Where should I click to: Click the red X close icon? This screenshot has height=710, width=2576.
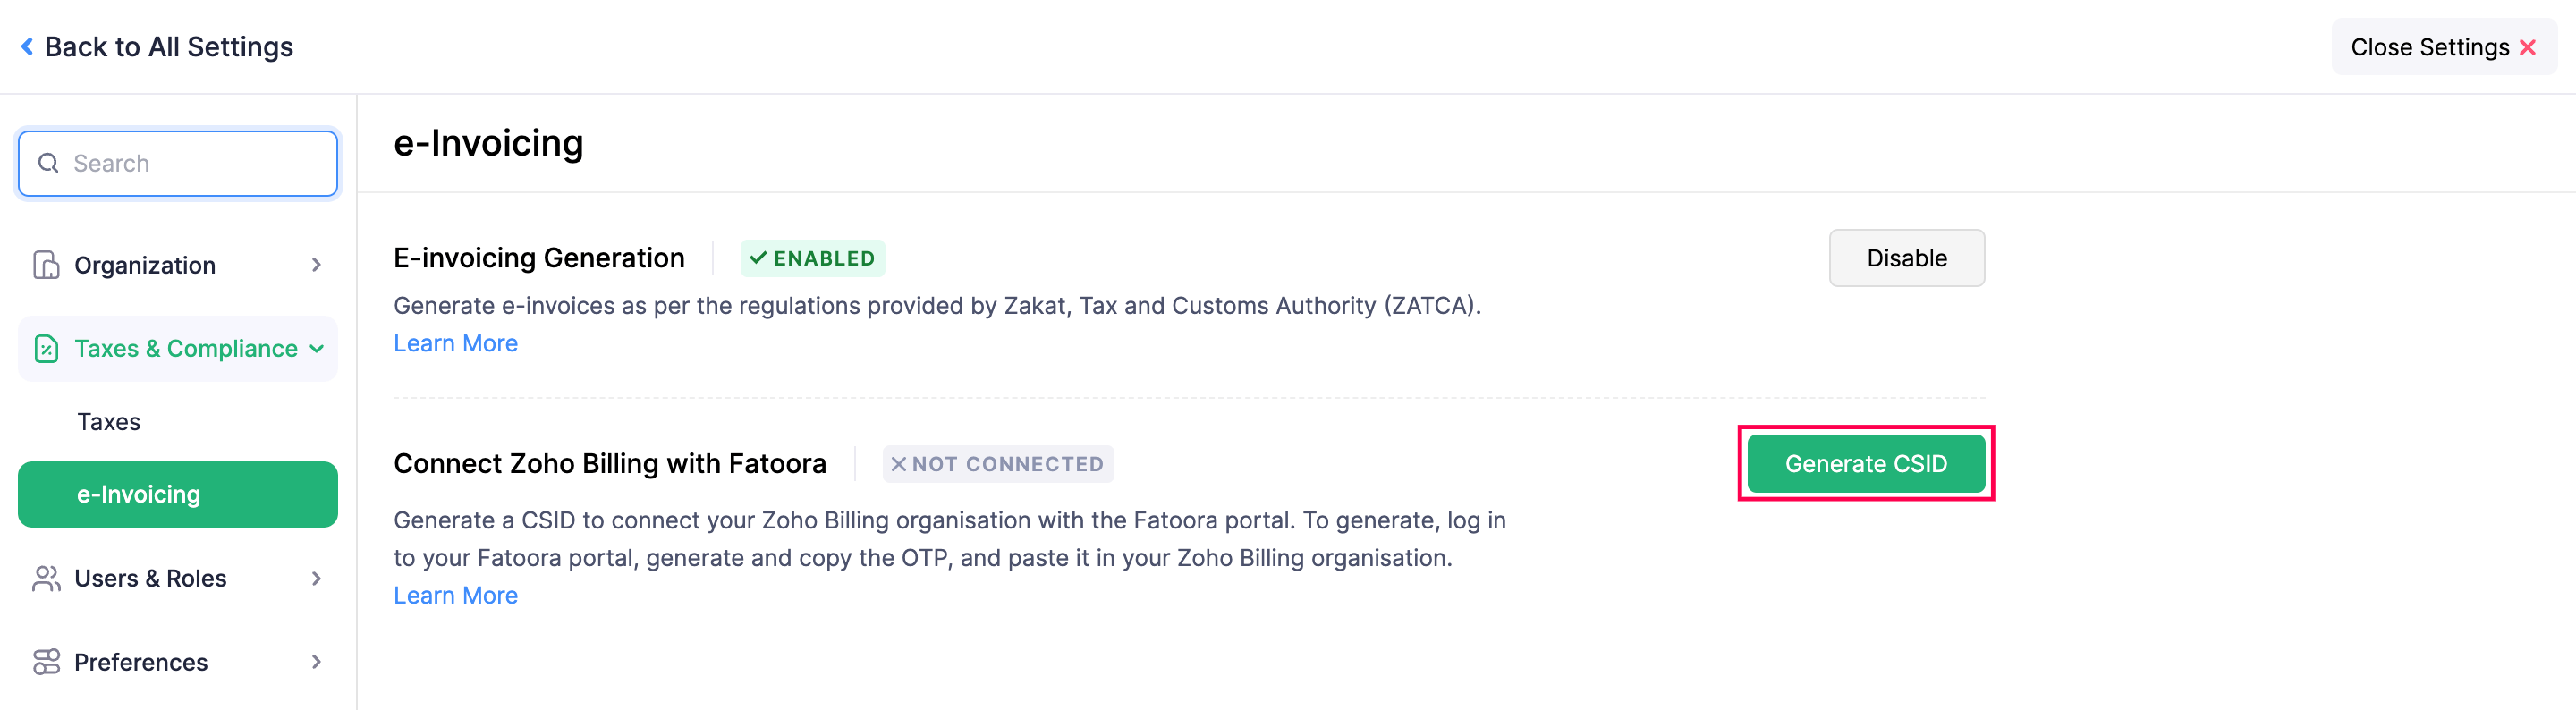[2527, 47]
